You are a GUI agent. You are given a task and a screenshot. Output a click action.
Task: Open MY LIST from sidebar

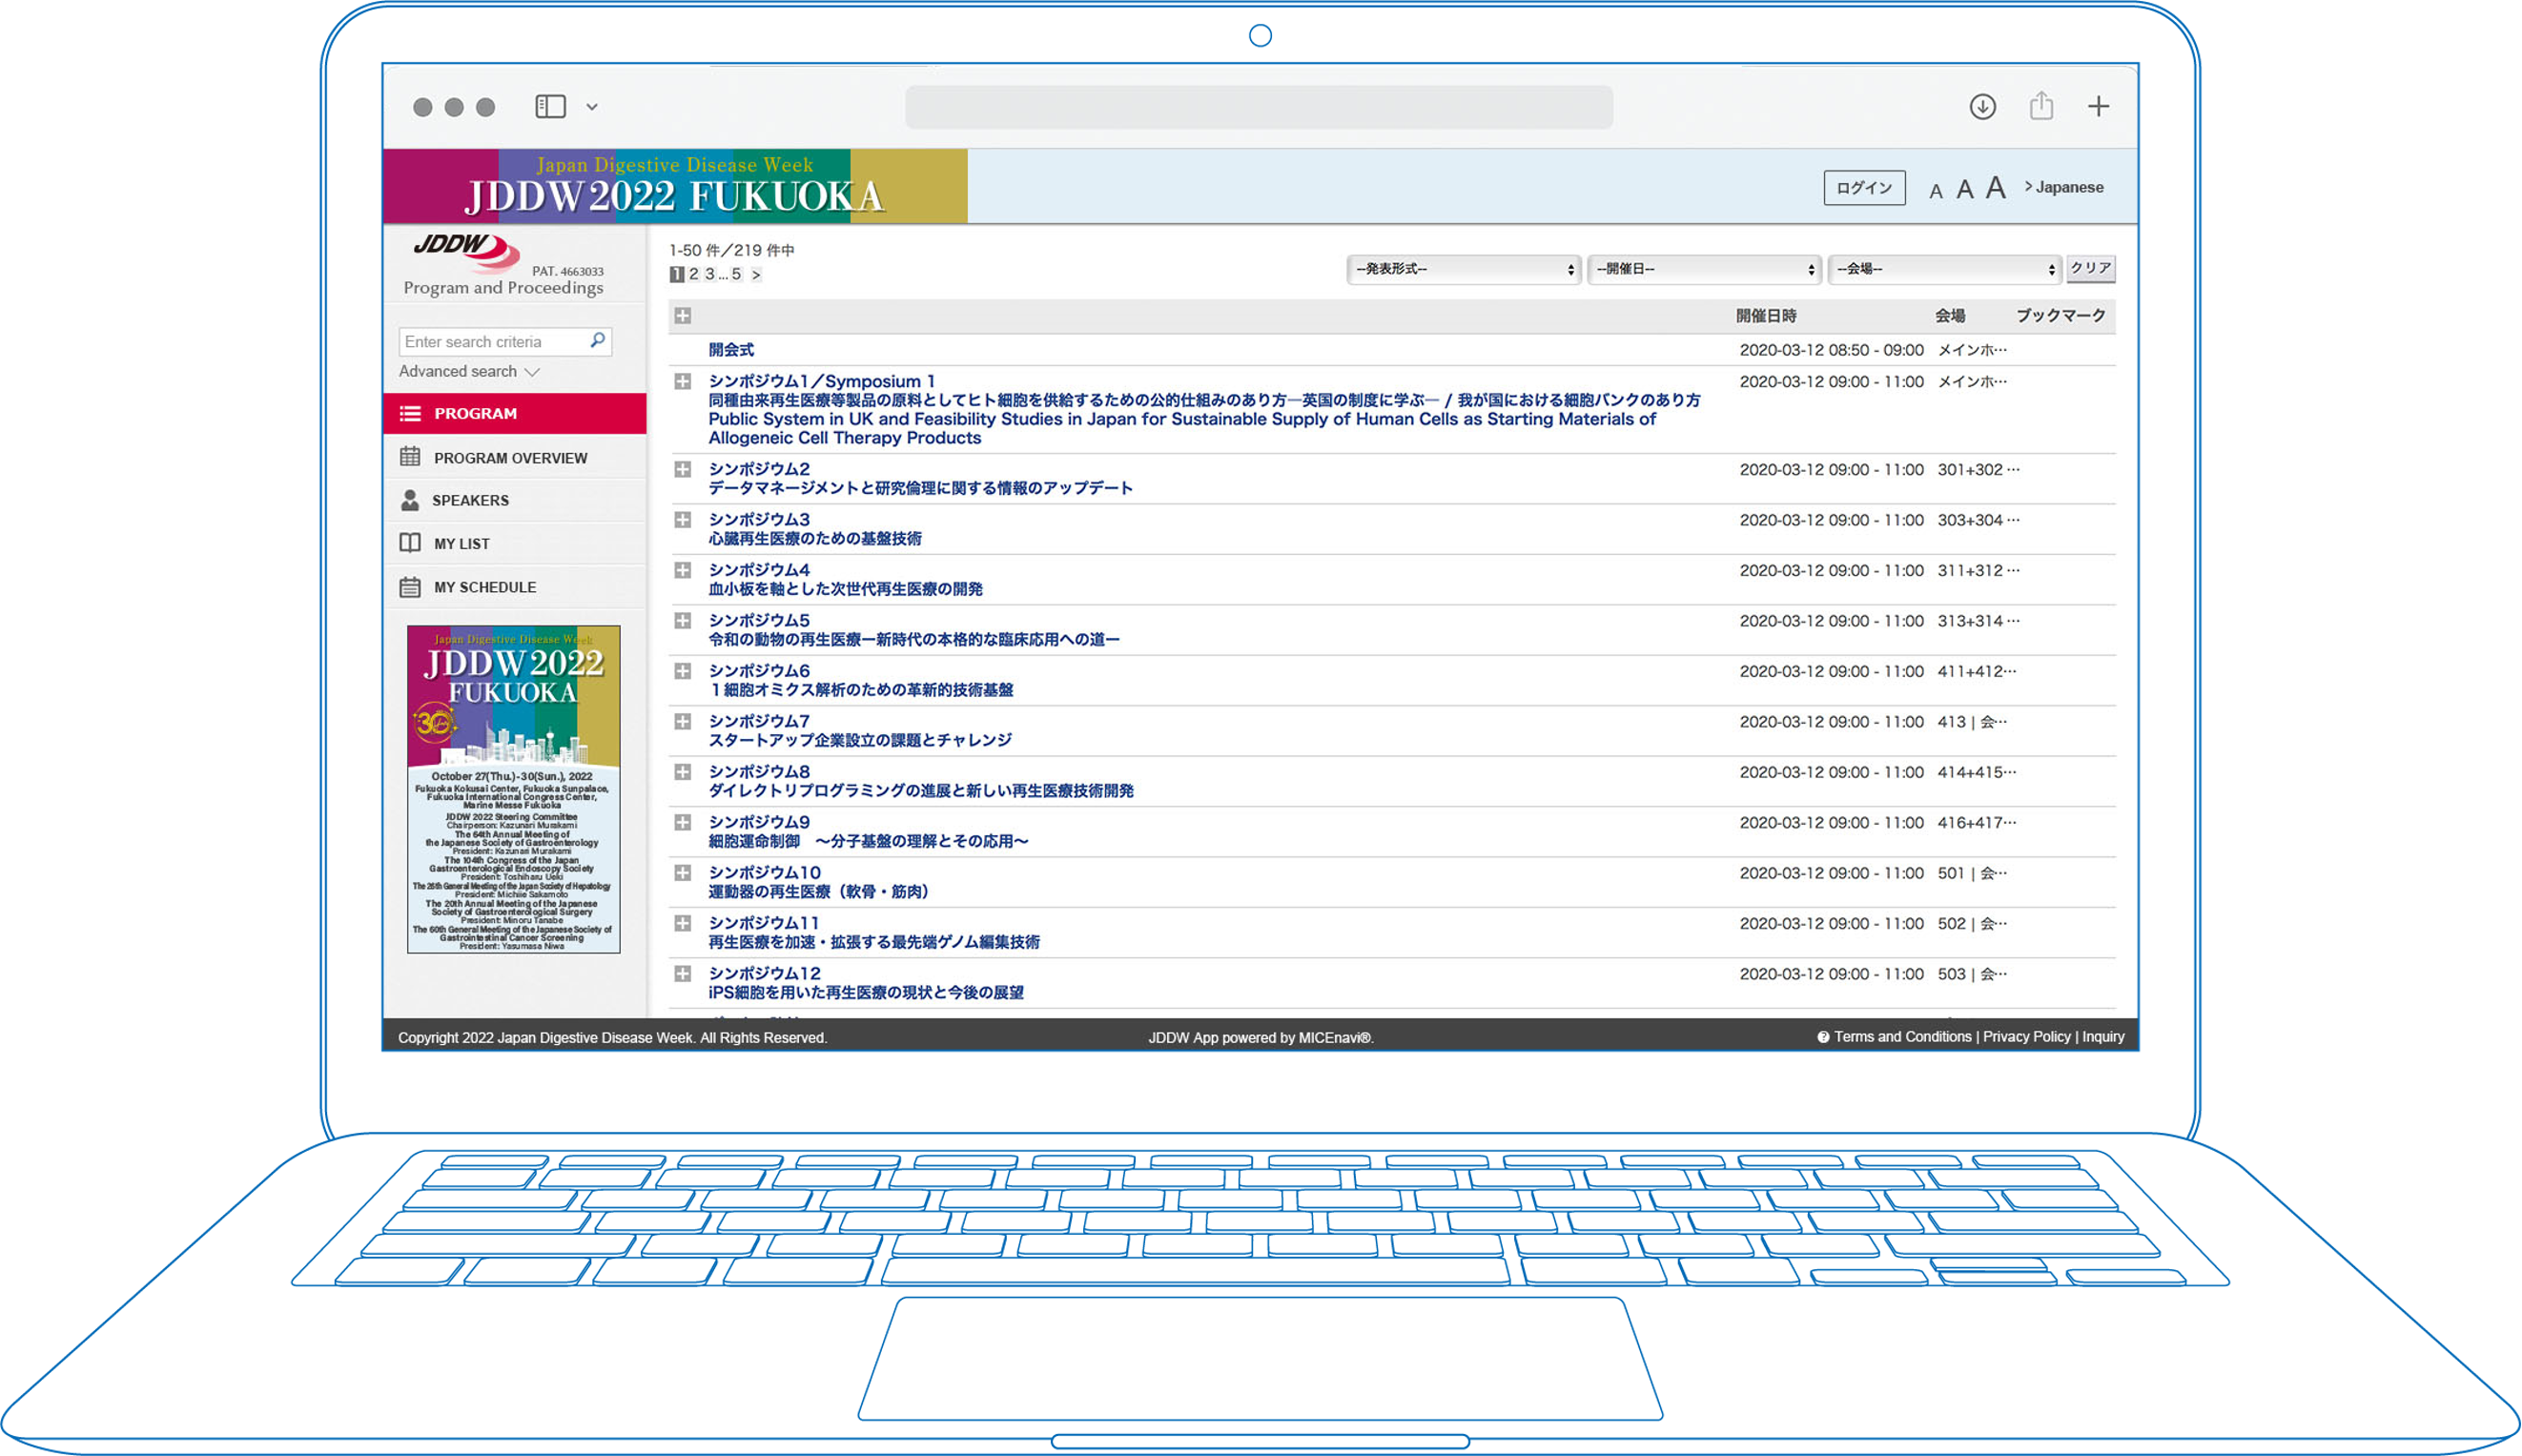(515, 543)
